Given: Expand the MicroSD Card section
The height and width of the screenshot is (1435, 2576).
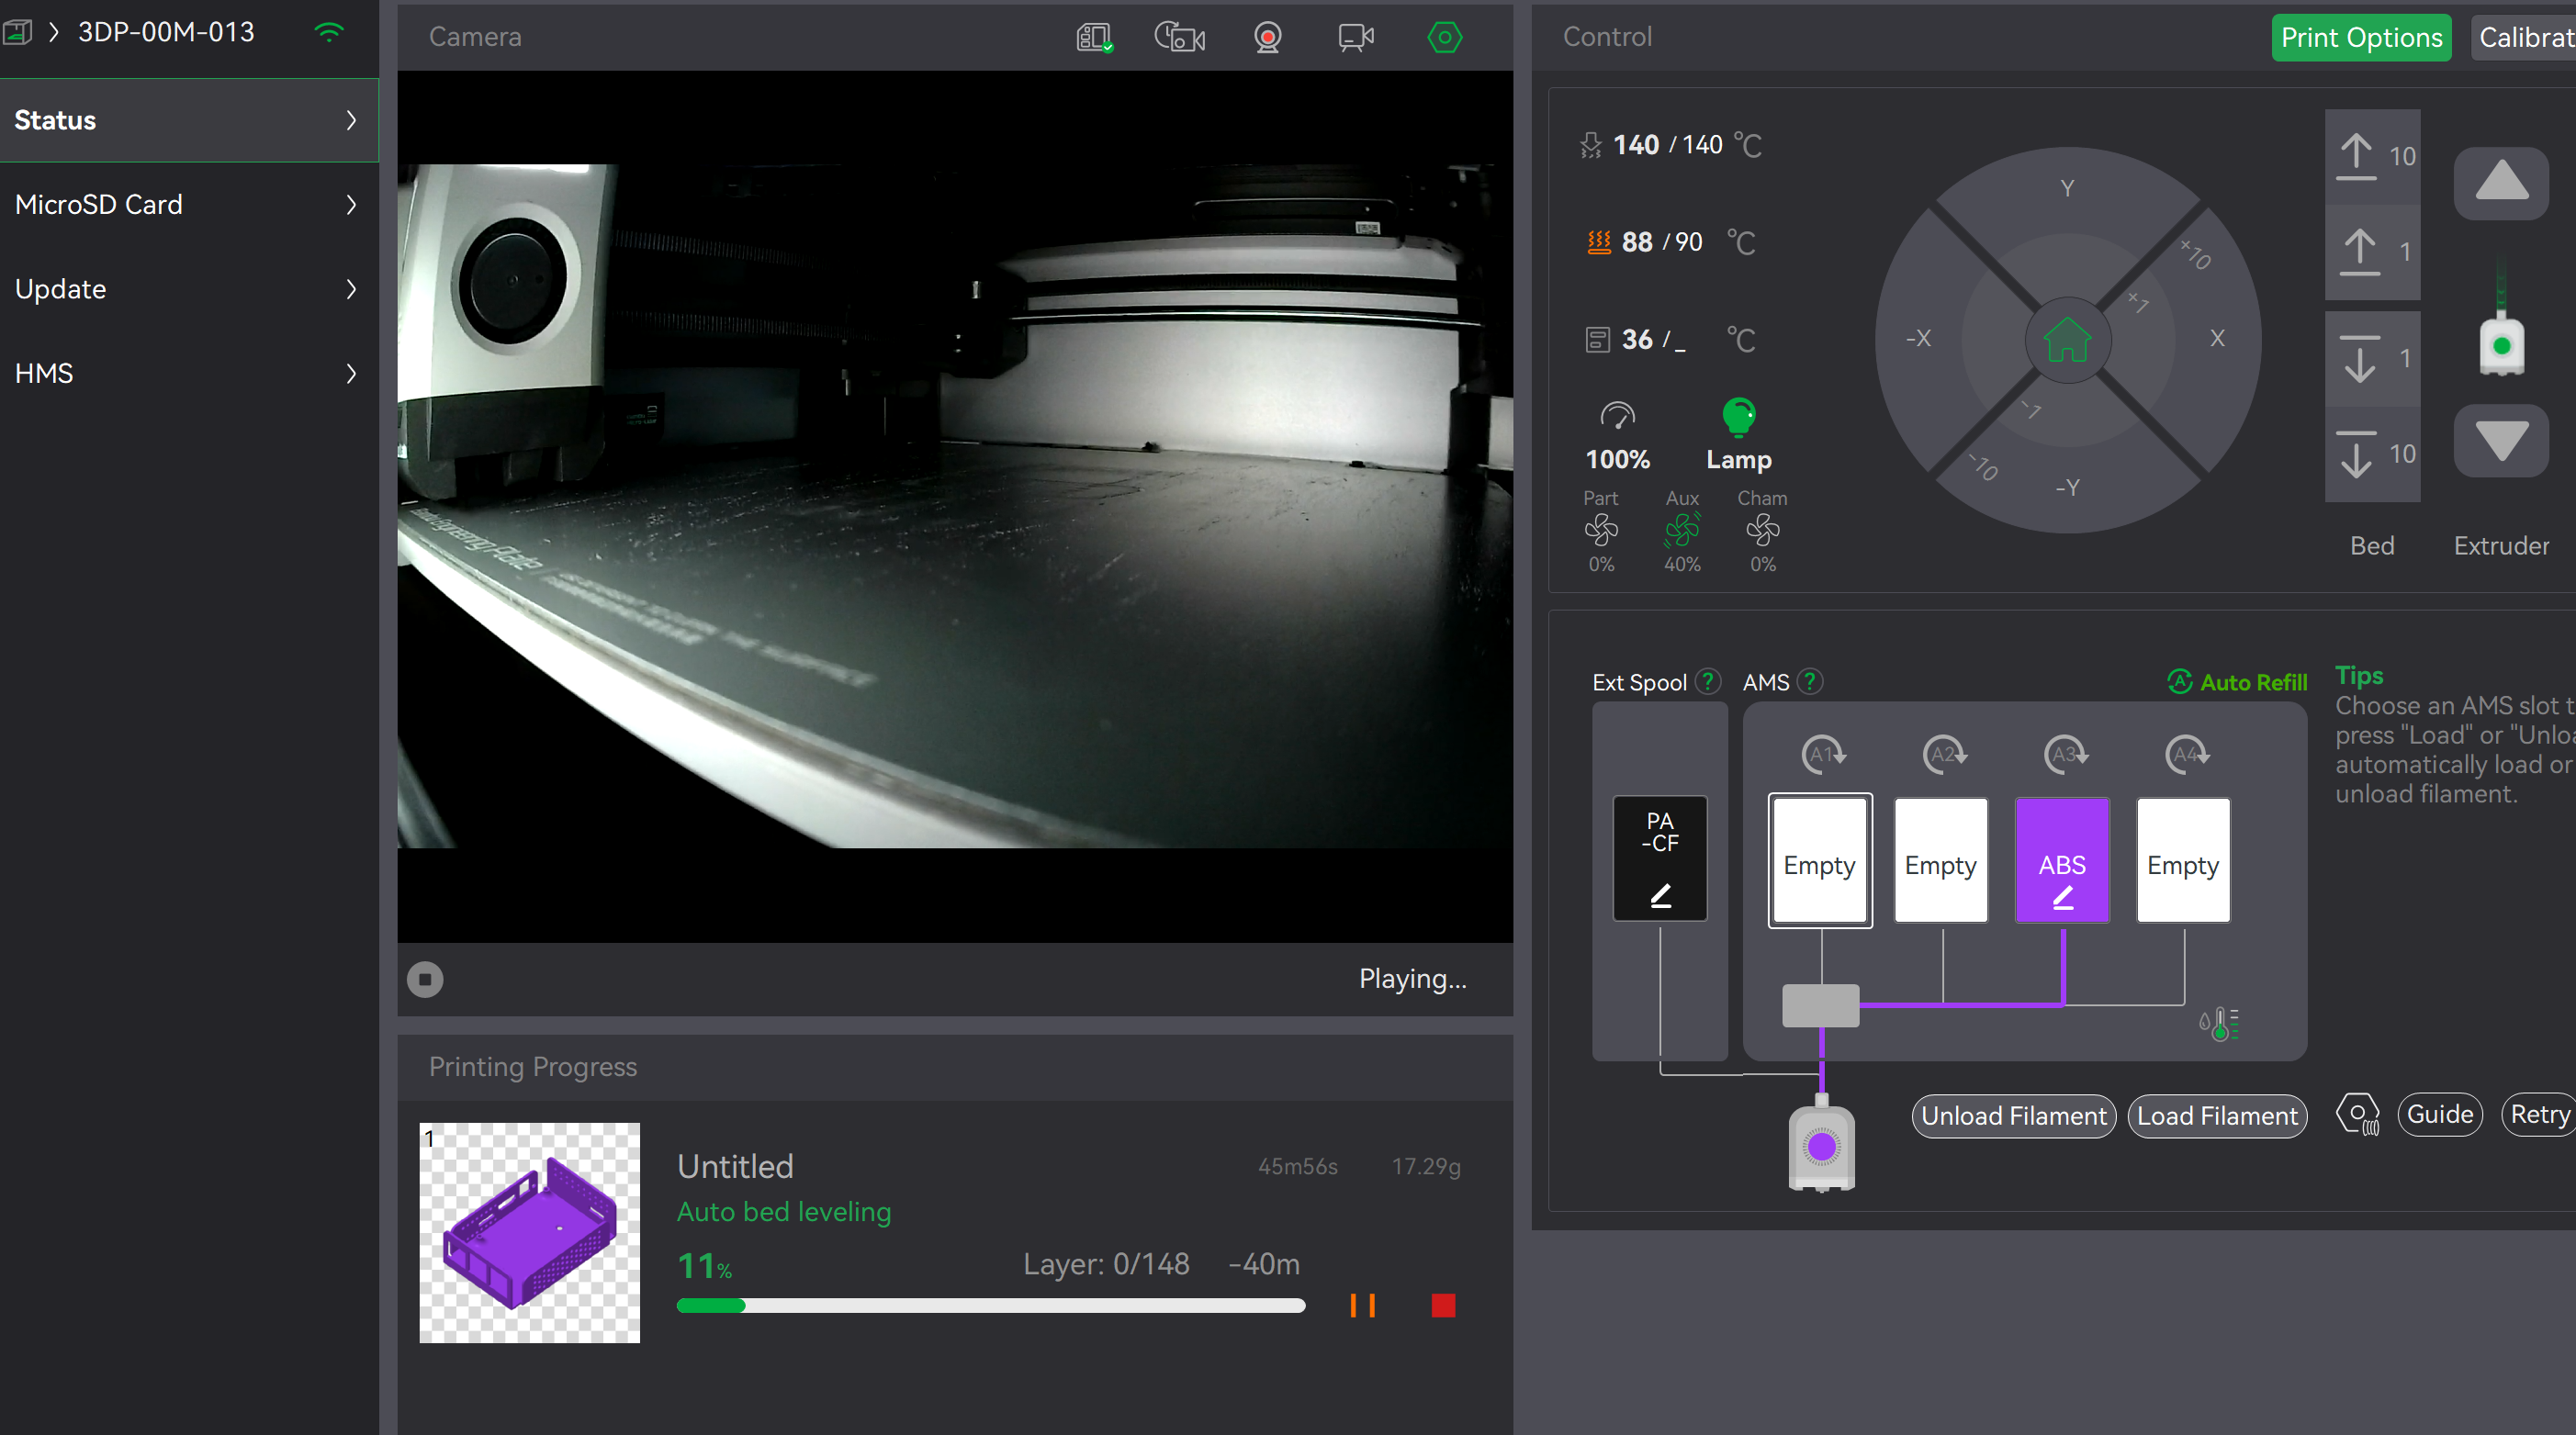Looking at the screenshot, I should click(x=188, y=205).
